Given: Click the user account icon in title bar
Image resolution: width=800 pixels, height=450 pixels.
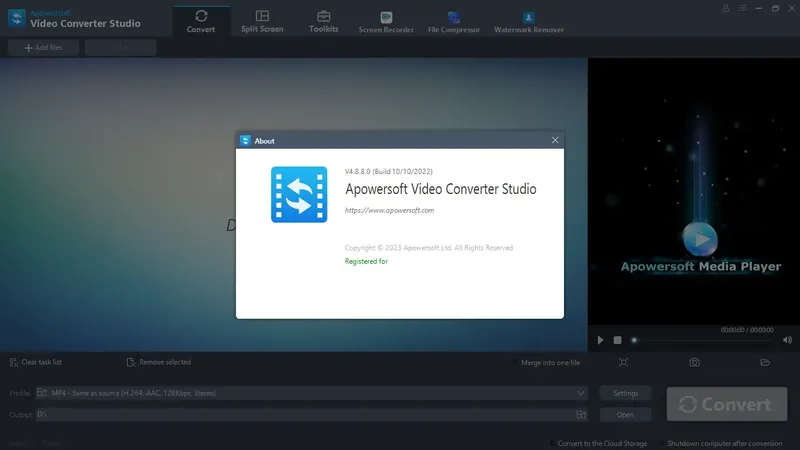Looking at the screenshot, I should [726, 9].
